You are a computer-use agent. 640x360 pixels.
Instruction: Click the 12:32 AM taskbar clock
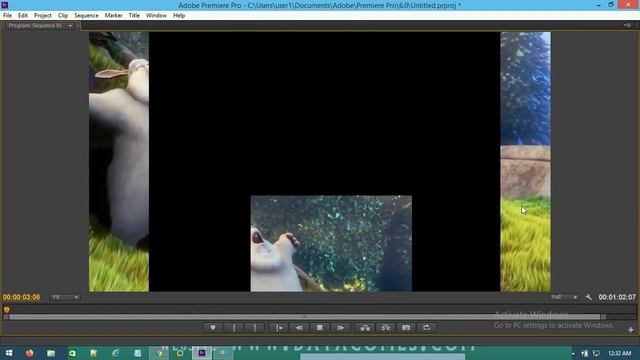(x=619, y=353)
